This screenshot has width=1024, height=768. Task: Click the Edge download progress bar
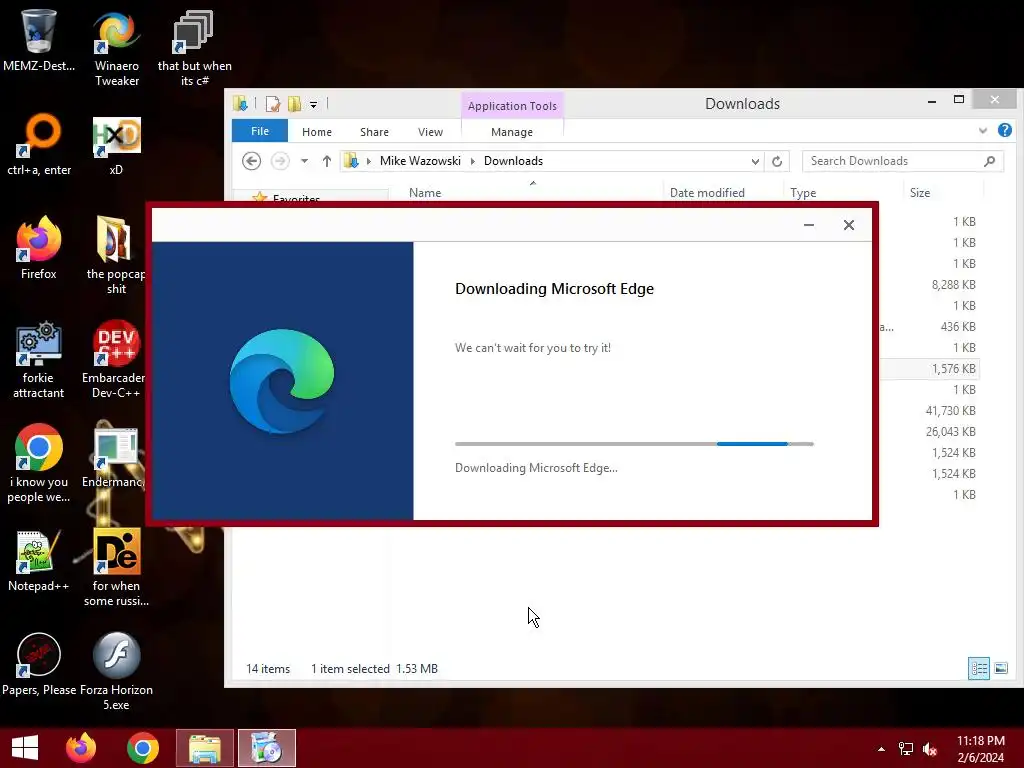pos(634,444)
